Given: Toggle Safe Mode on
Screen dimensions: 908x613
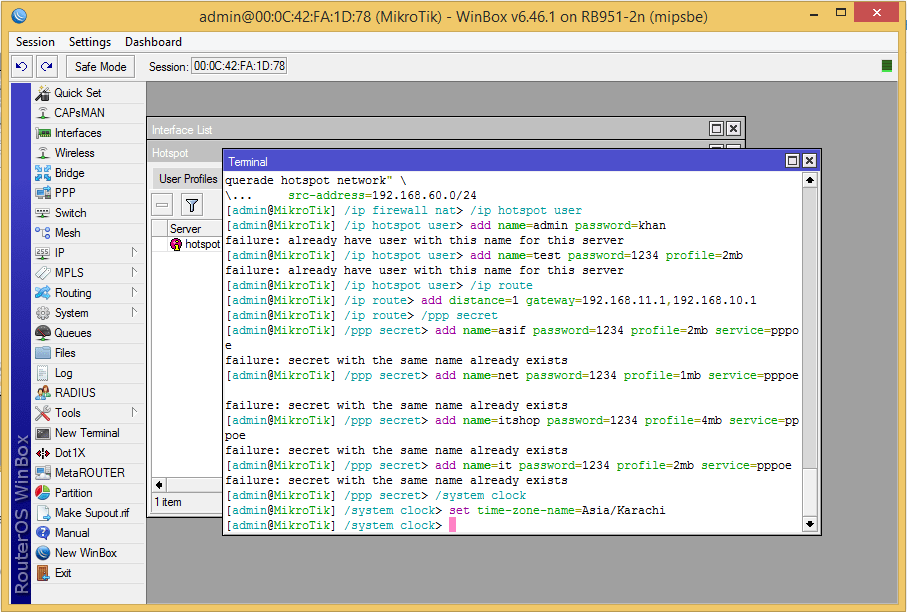Looking at the screenshot, I should (100, 66).
